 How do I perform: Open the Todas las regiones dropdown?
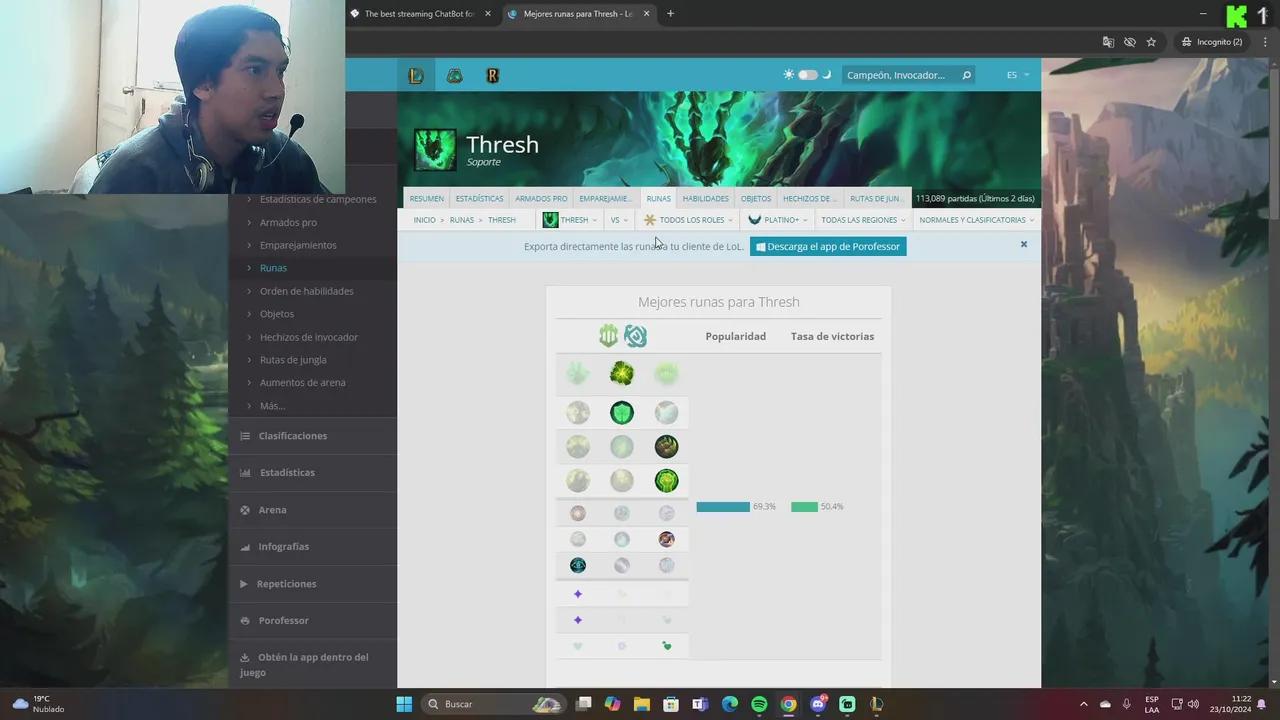click(x=863, y=220)
